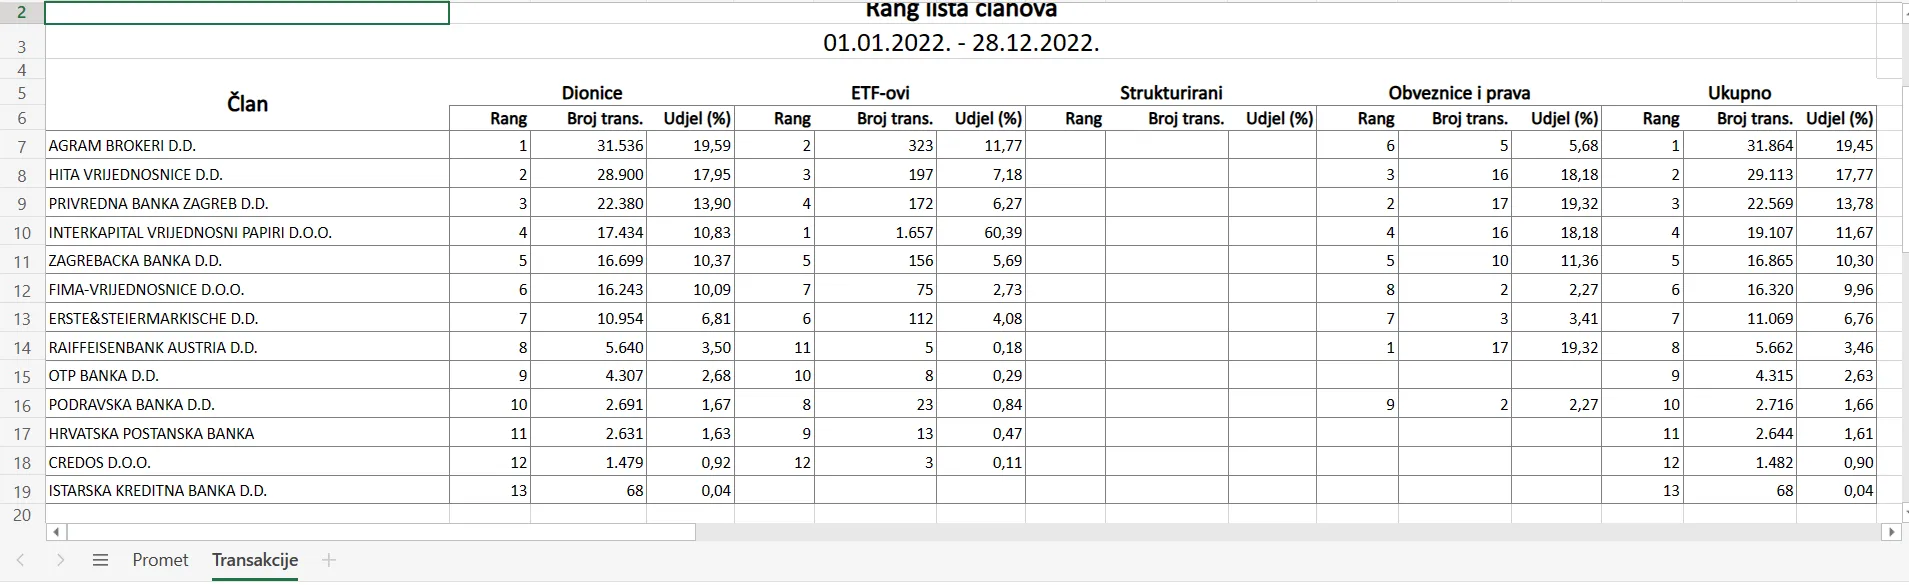This screenshot has width=1909, height=585.
Task: Click the horizontal scrollbar thumb
Action: point(381,532)
